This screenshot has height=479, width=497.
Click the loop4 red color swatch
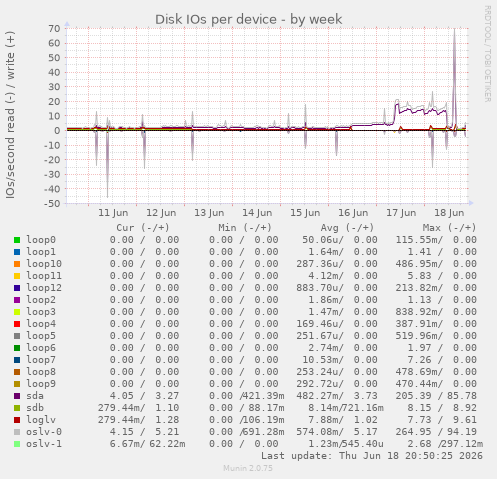17,324
